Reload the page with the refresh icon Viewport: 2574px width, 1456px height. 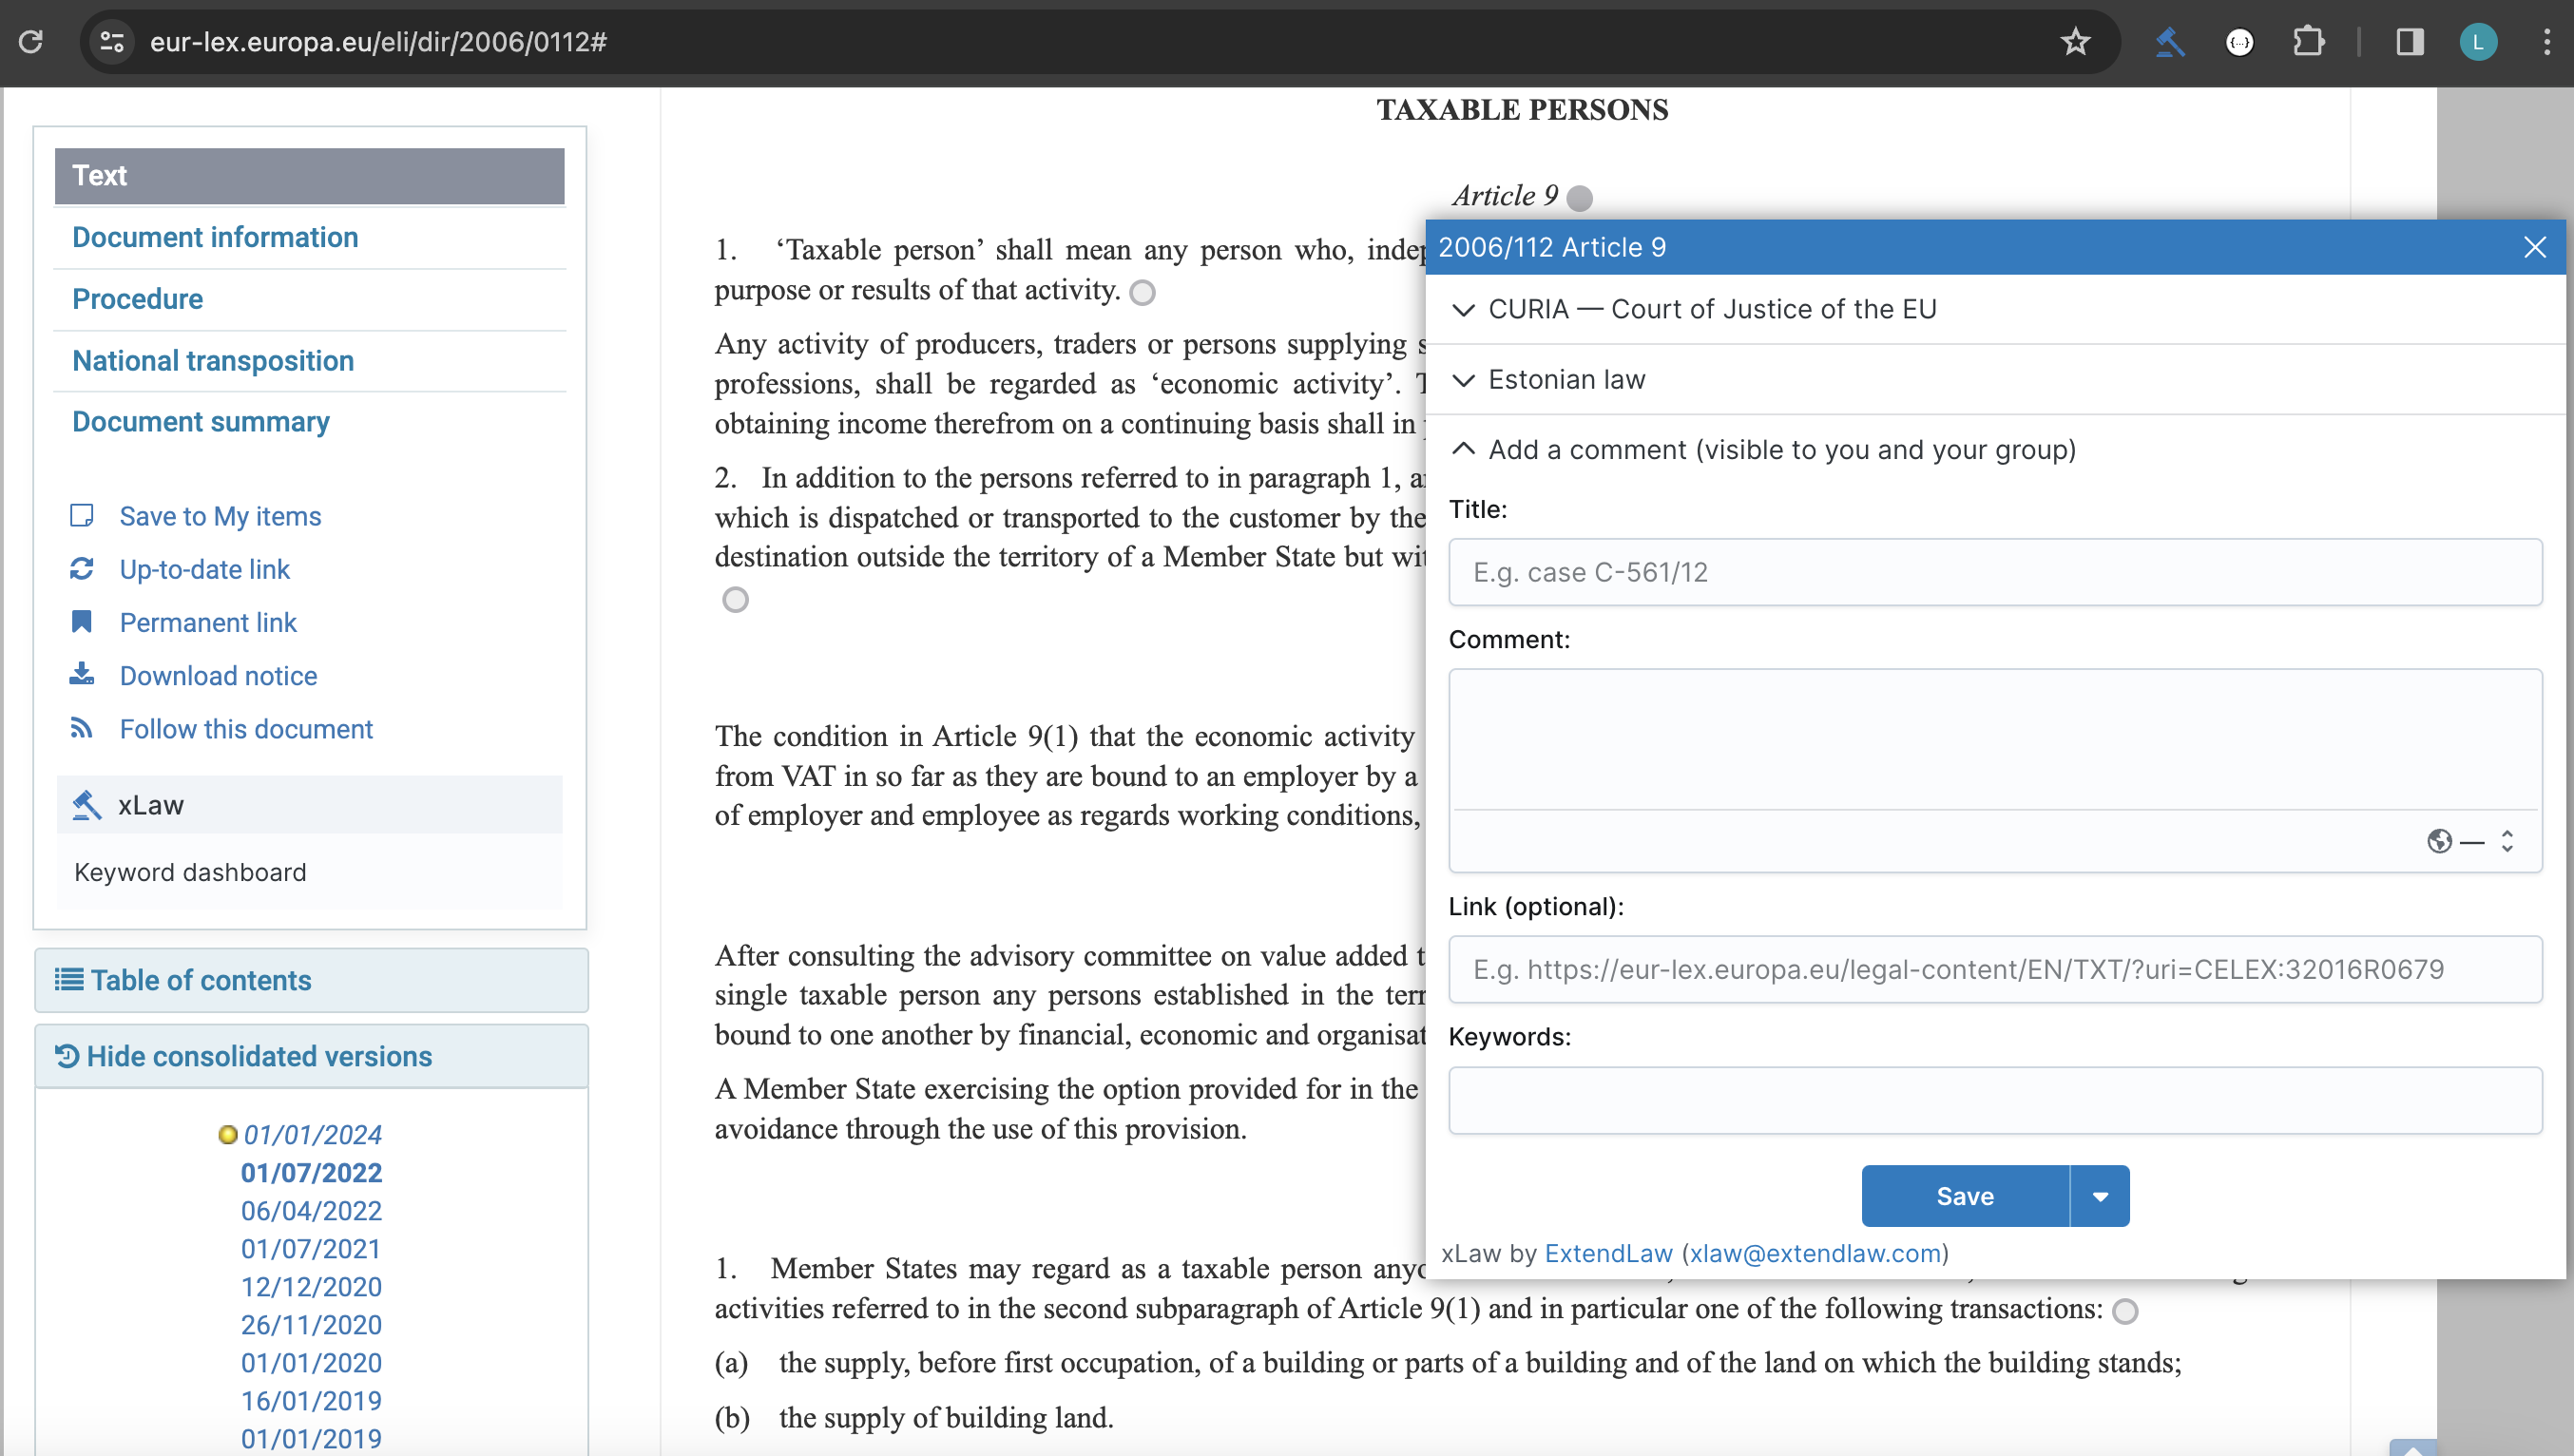31,42
